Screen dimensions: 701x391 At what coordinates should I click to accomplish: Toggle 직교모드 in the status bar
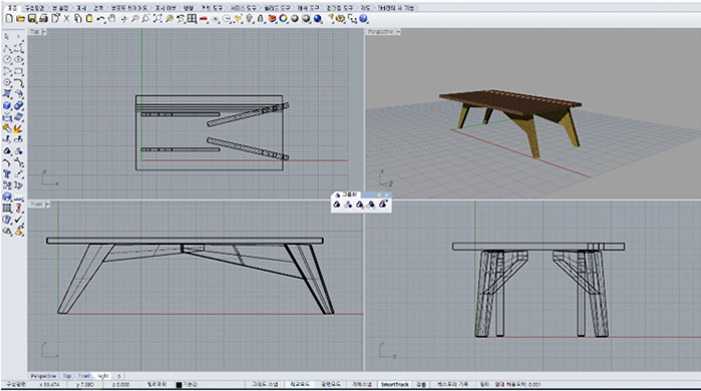(300, 384)
